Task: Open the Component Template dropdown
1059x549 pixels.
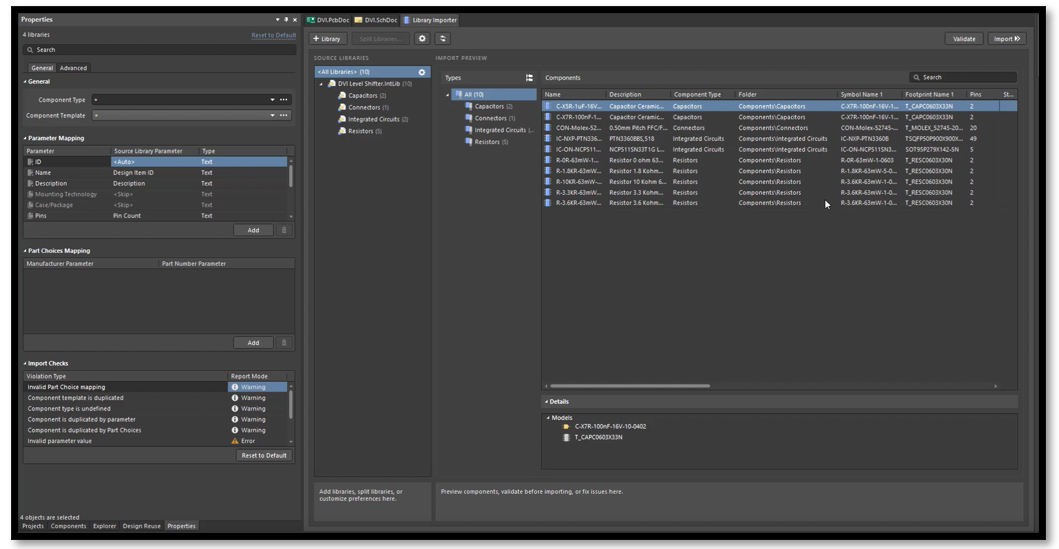Action: pos(272,116)
